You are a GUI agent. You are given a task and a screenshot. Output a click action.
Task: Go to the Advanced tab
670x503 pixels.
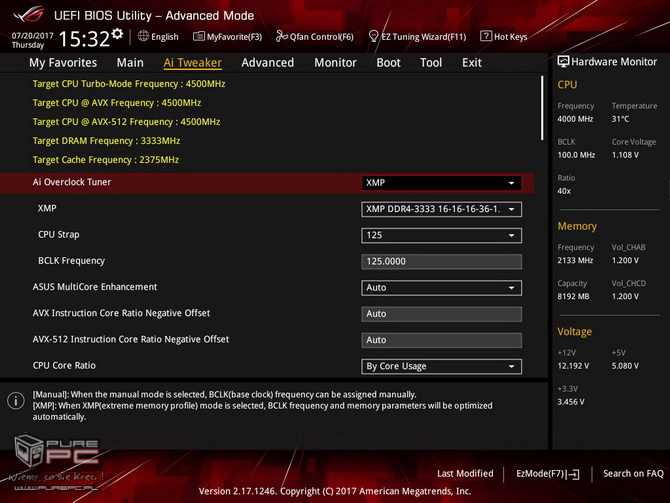click(267, 63)
